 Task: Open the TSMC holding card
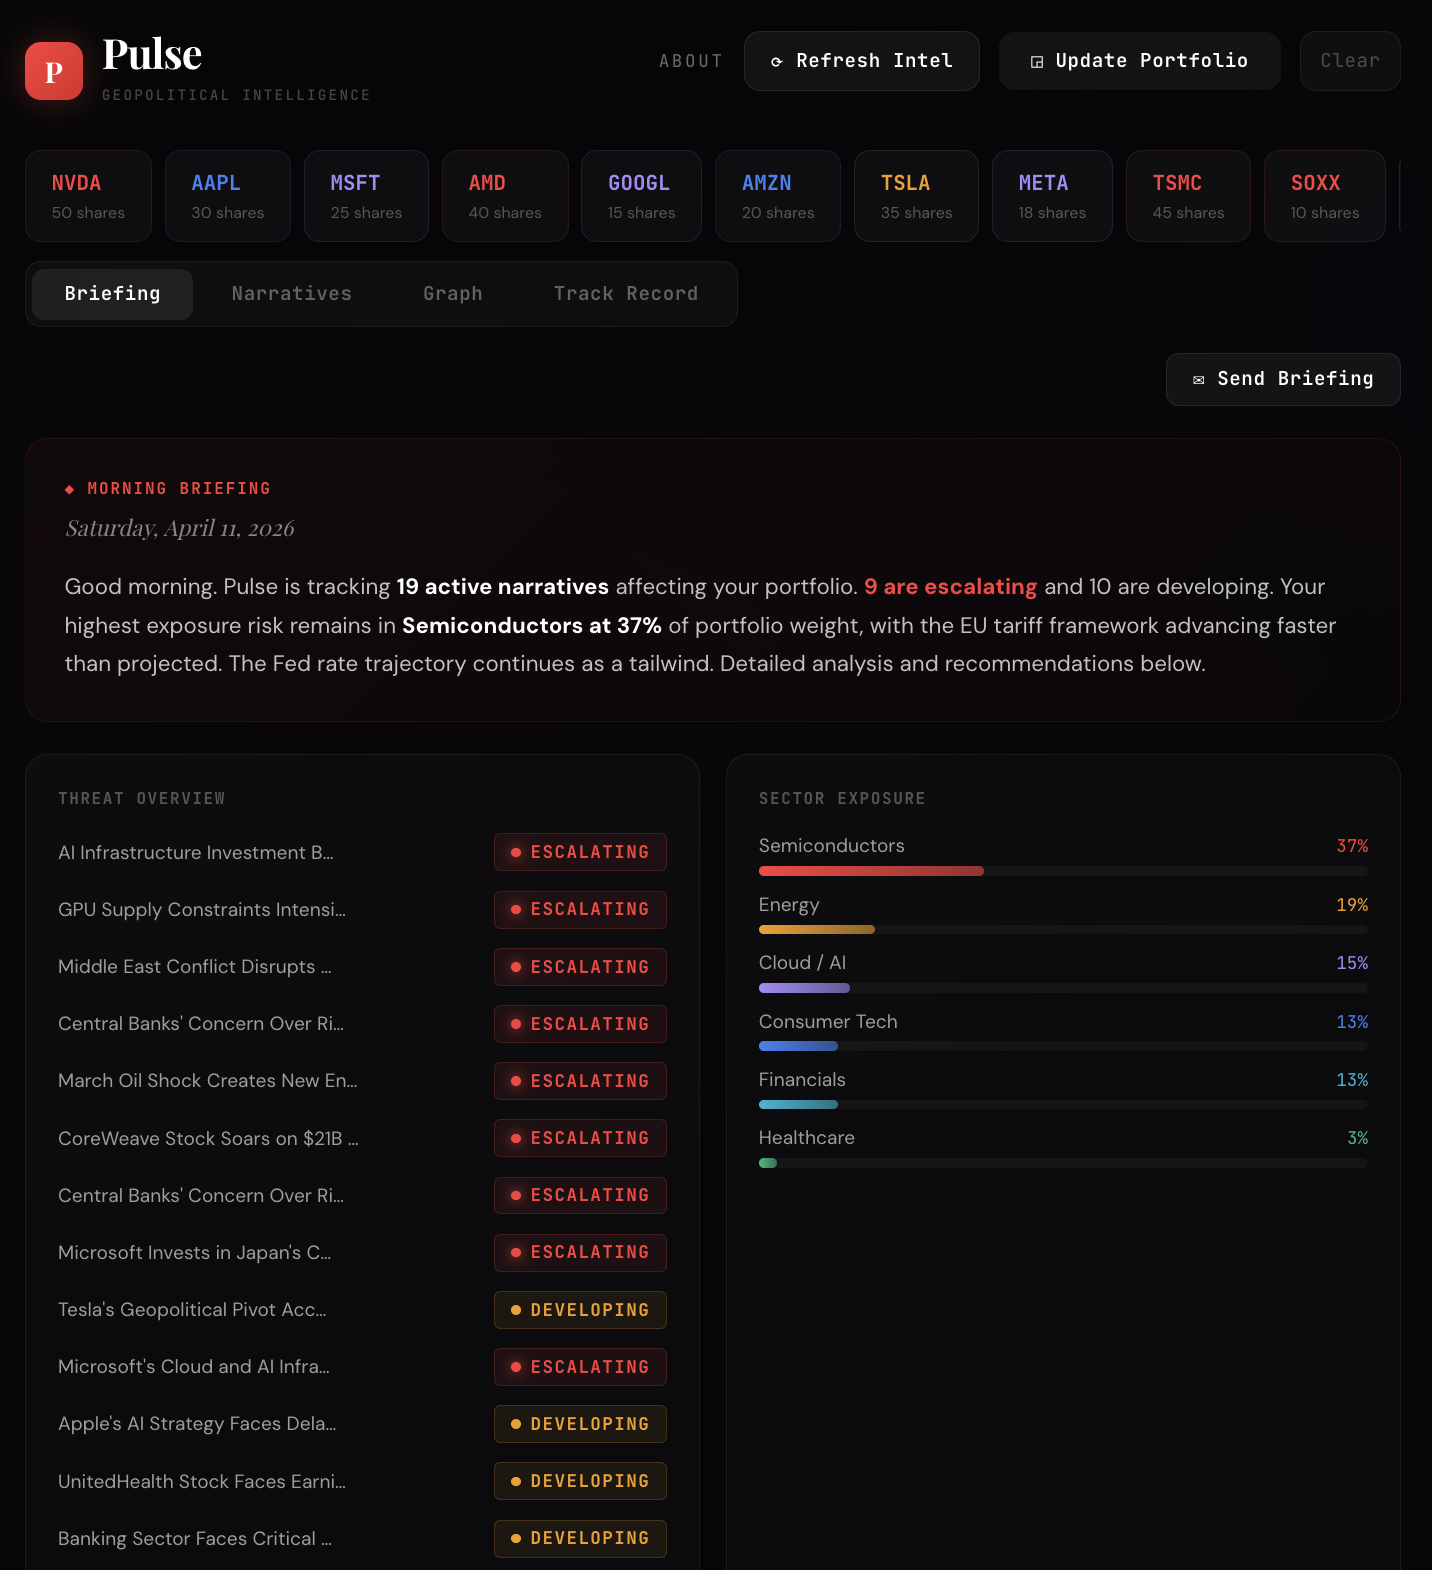1187,196
